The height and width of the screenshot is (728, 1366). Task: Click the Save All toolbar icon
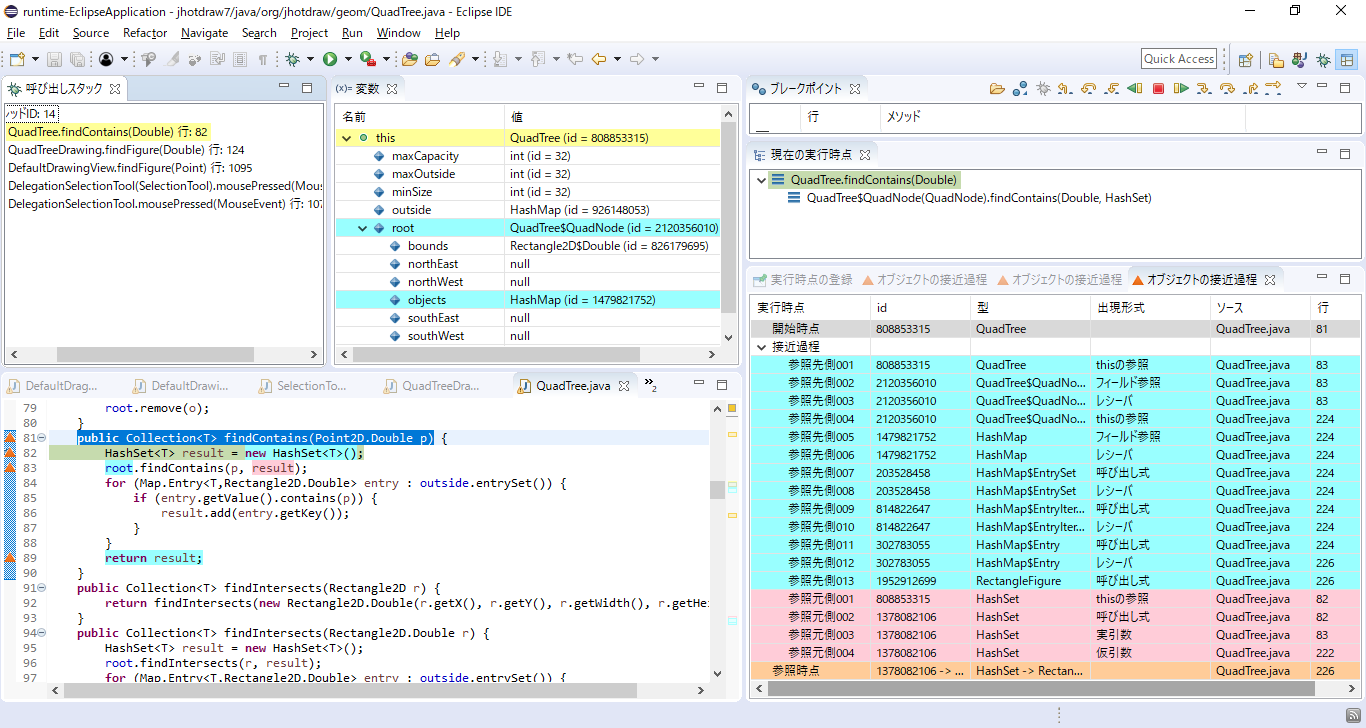pyautogui.click(x=77, y=59)
